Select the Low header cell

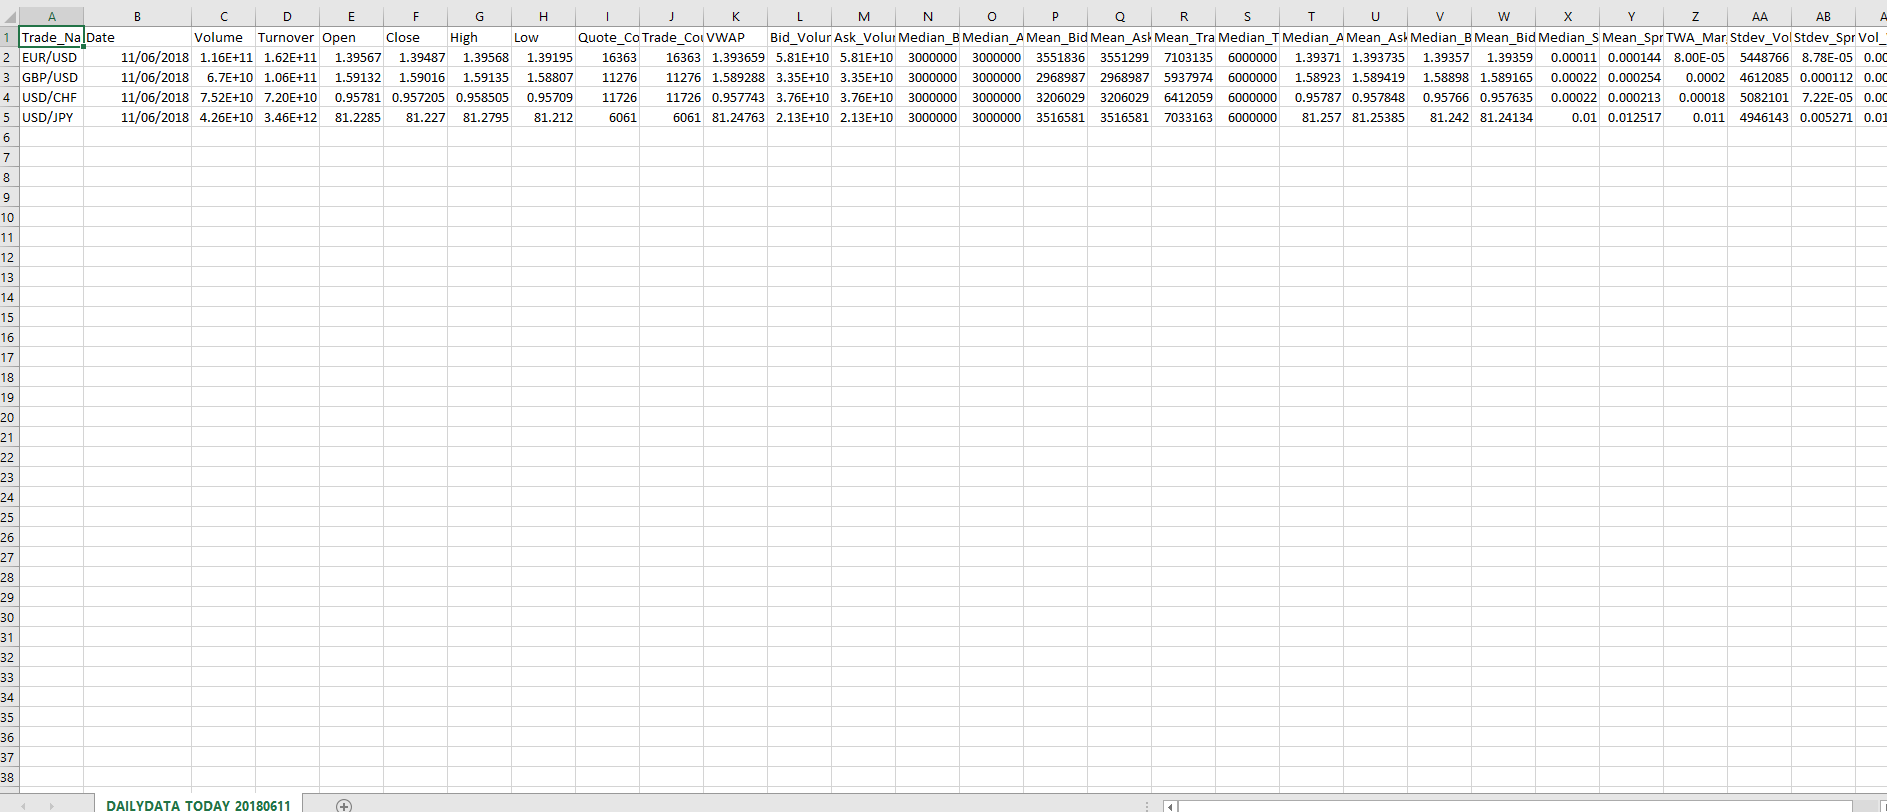pyautogui.click(x=543, y=37)
